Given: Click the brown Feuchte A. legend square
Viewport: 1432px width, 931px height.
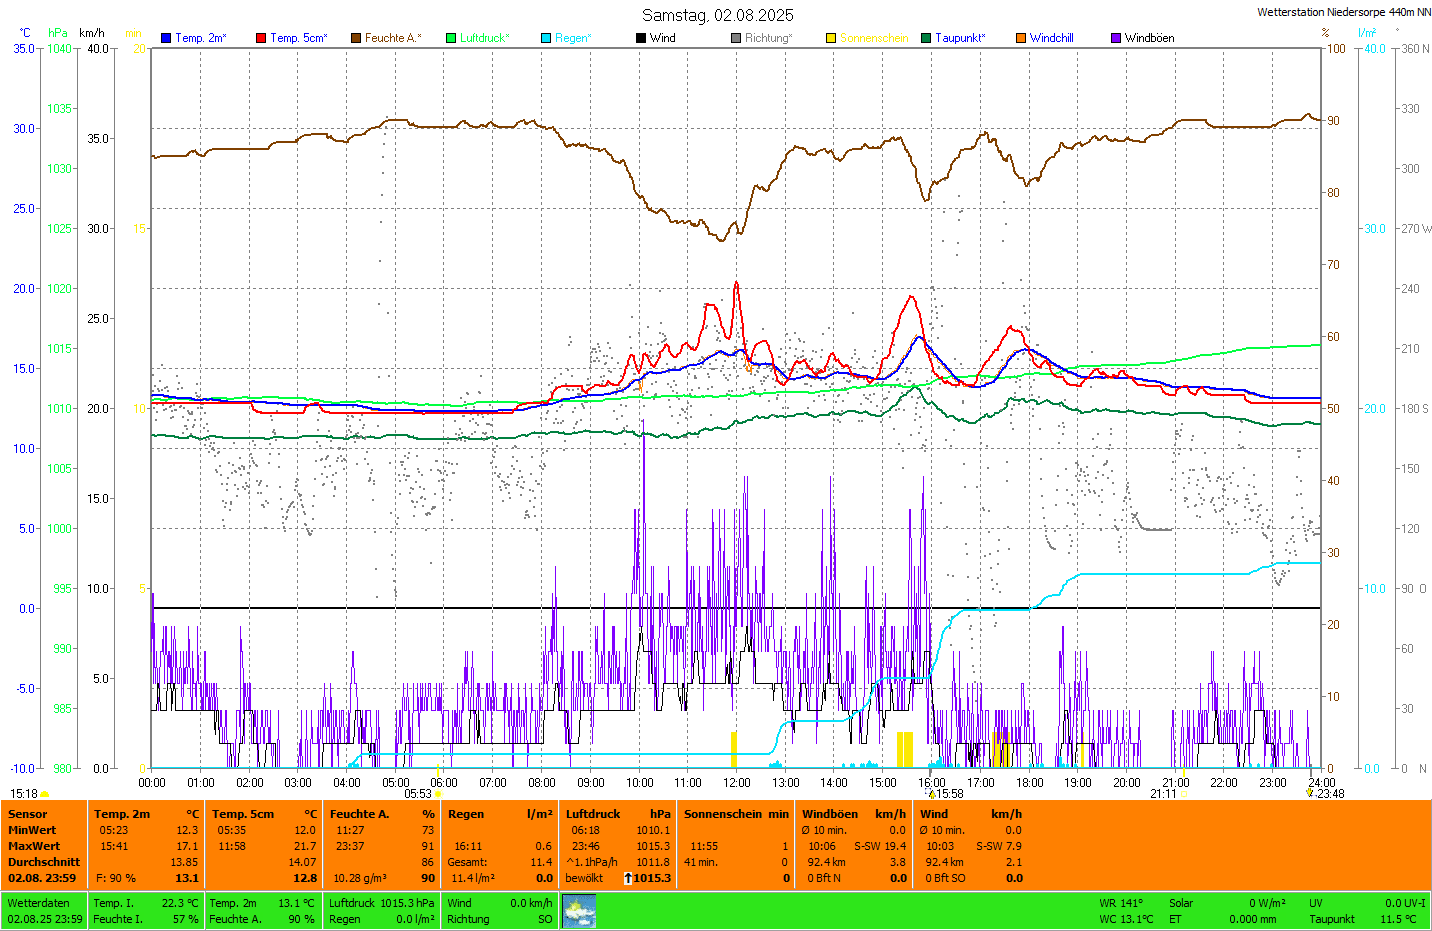Looking at the screenshot, I should point(356,38).
